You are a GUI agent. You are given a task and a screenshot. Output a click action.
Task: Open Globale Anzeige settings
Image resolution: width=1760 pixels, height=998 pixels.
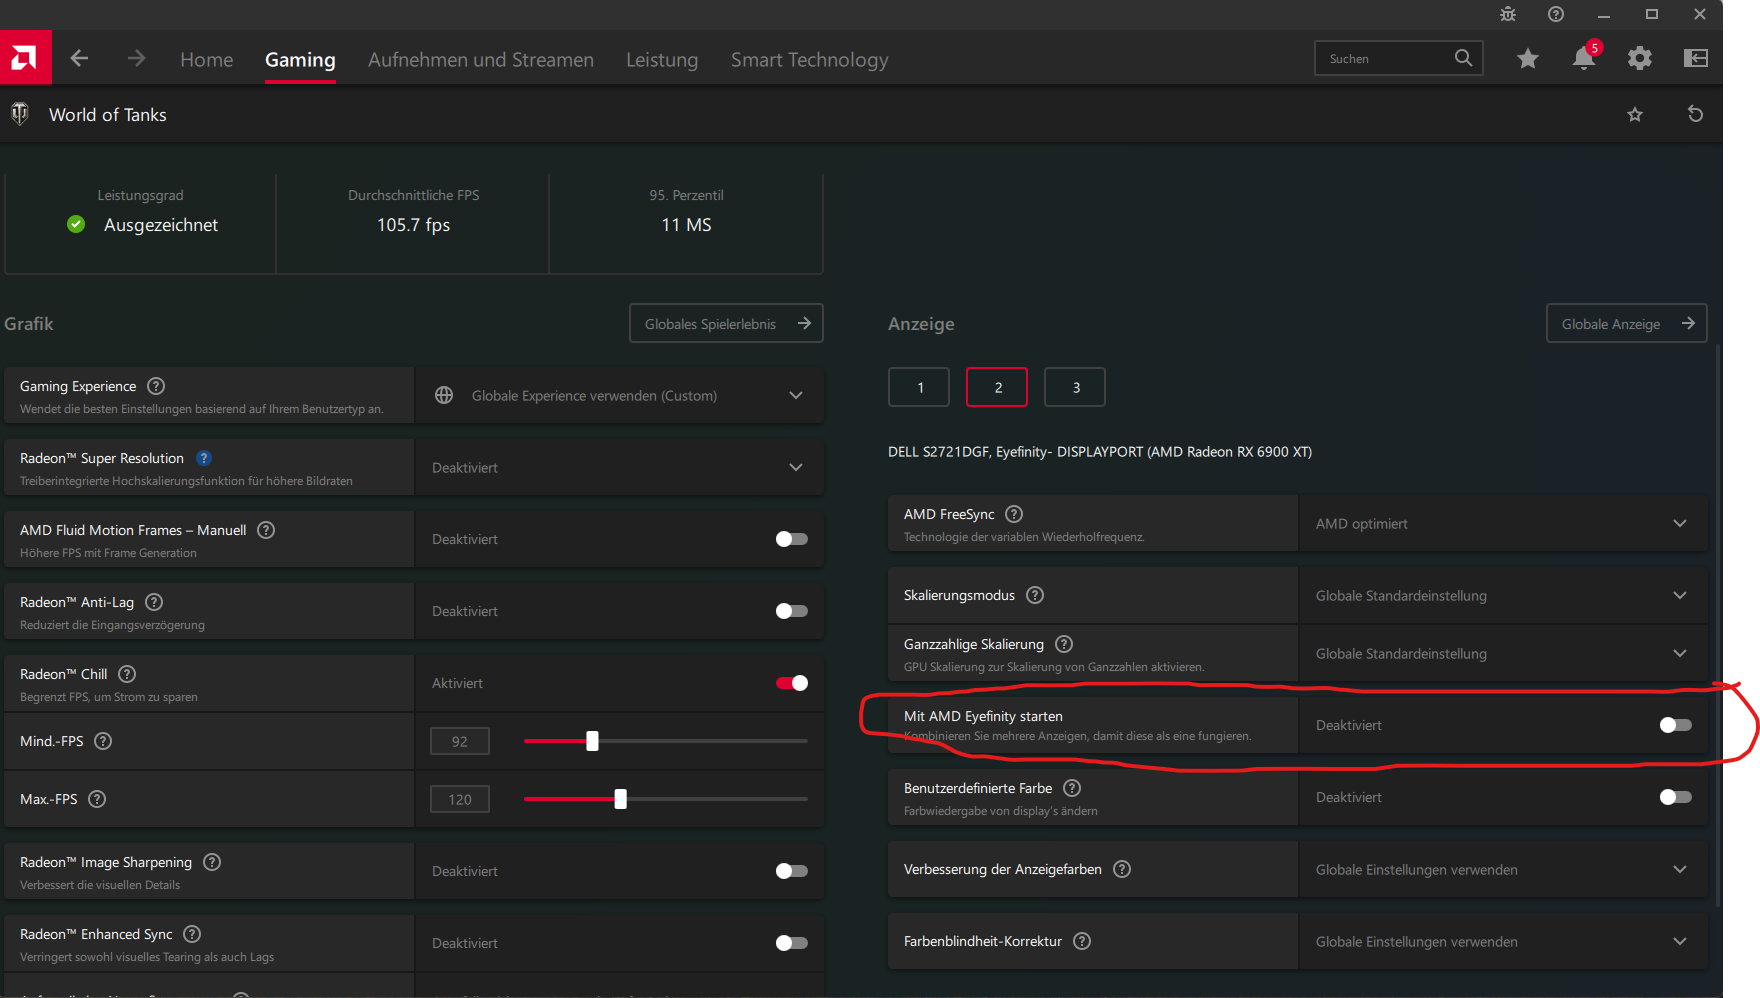1627,323
